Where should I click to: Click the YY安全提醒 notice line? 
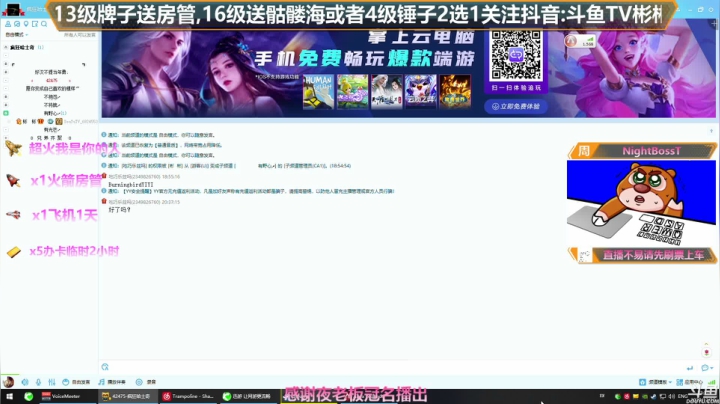point(248,191)
